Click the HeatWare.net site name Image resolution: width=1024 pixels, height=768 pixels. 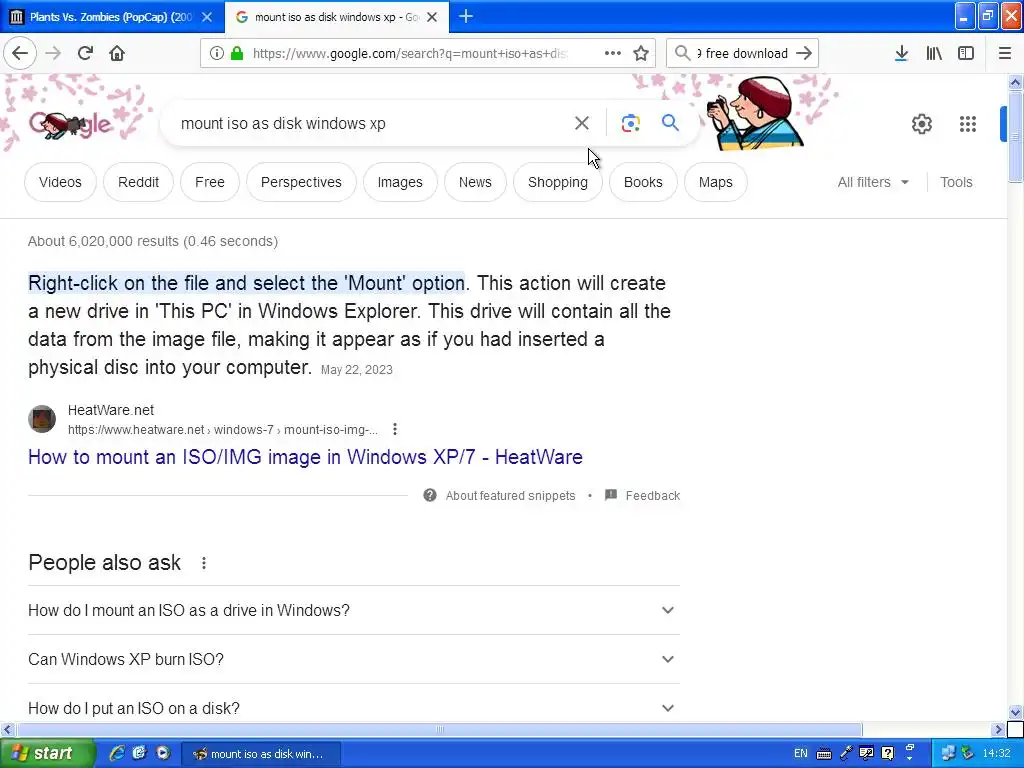(x=111, y=410)
